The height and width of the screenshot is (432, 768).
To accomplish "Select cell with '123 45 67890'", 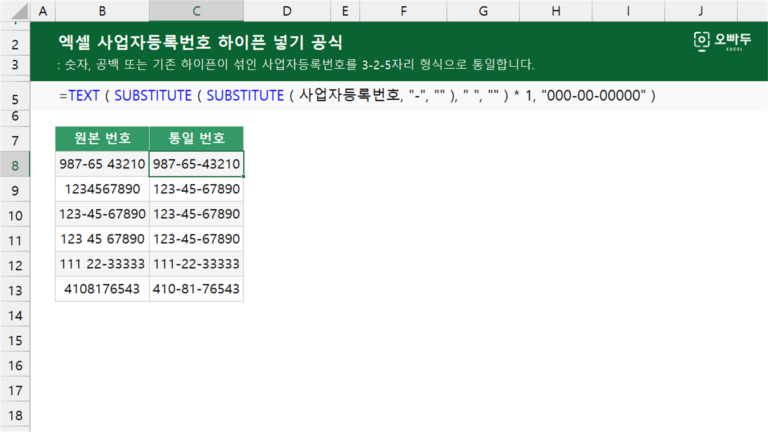I will tap(102, 239).
